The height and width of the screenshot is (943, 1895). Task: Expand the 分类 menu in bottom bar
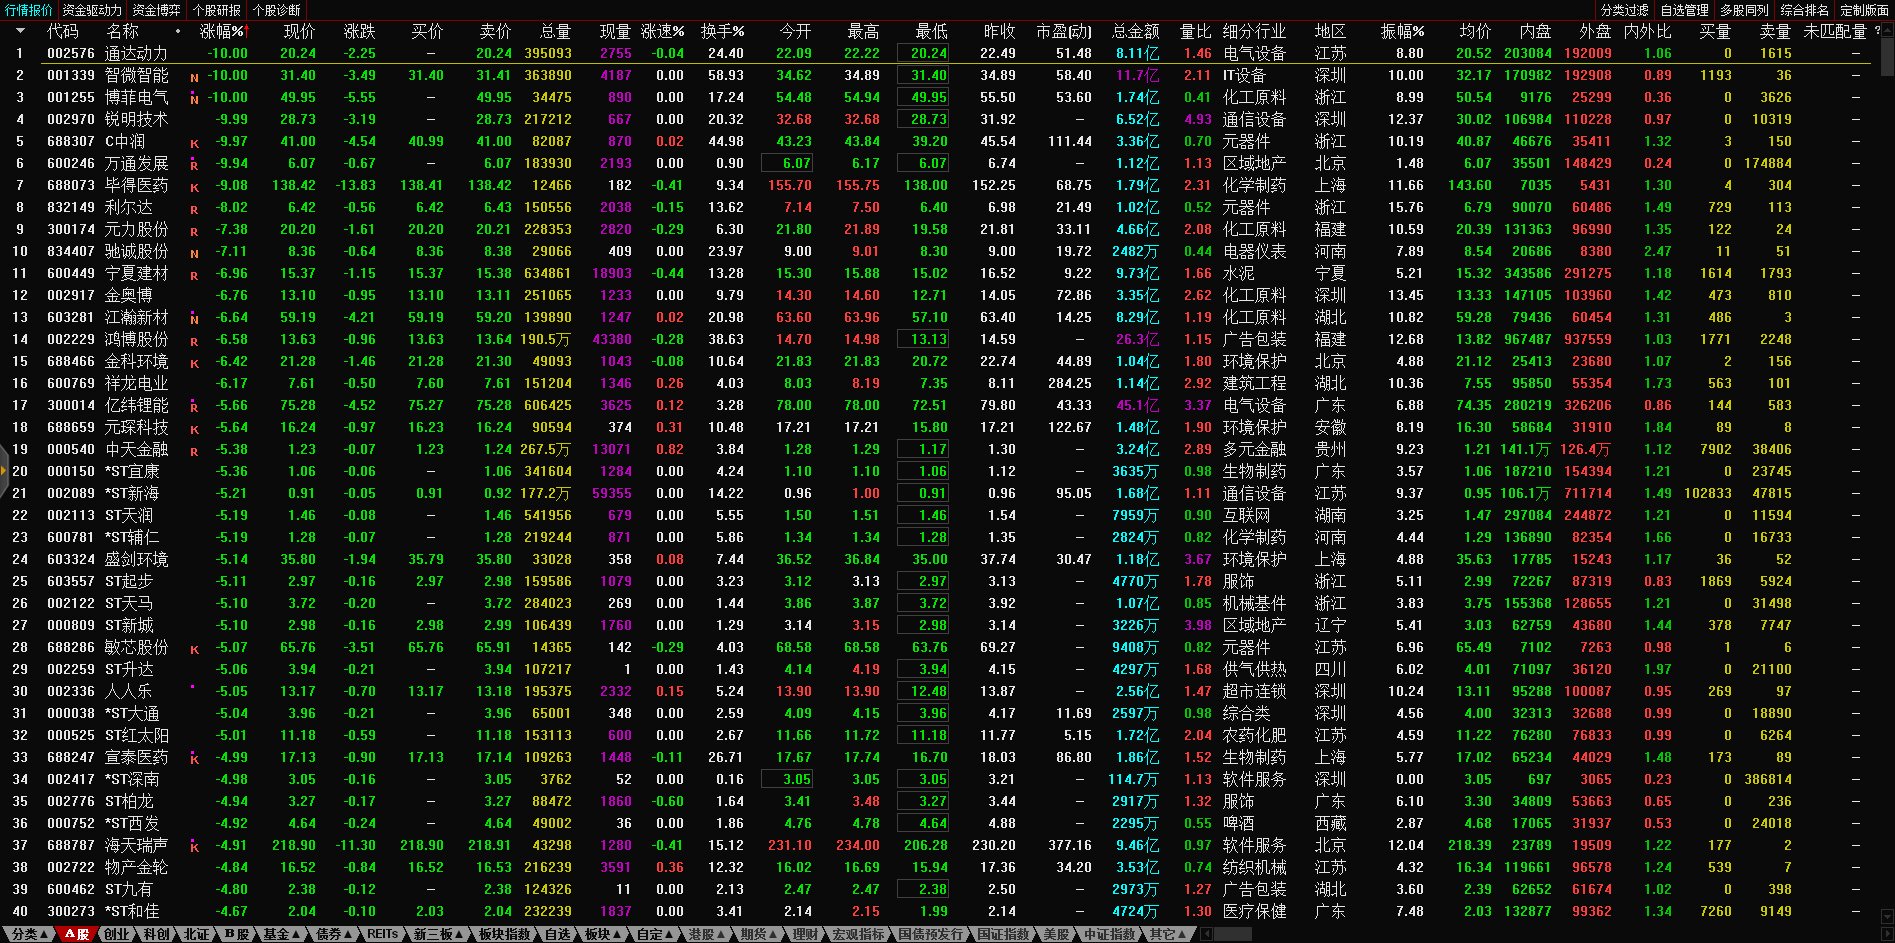point(29,934)
